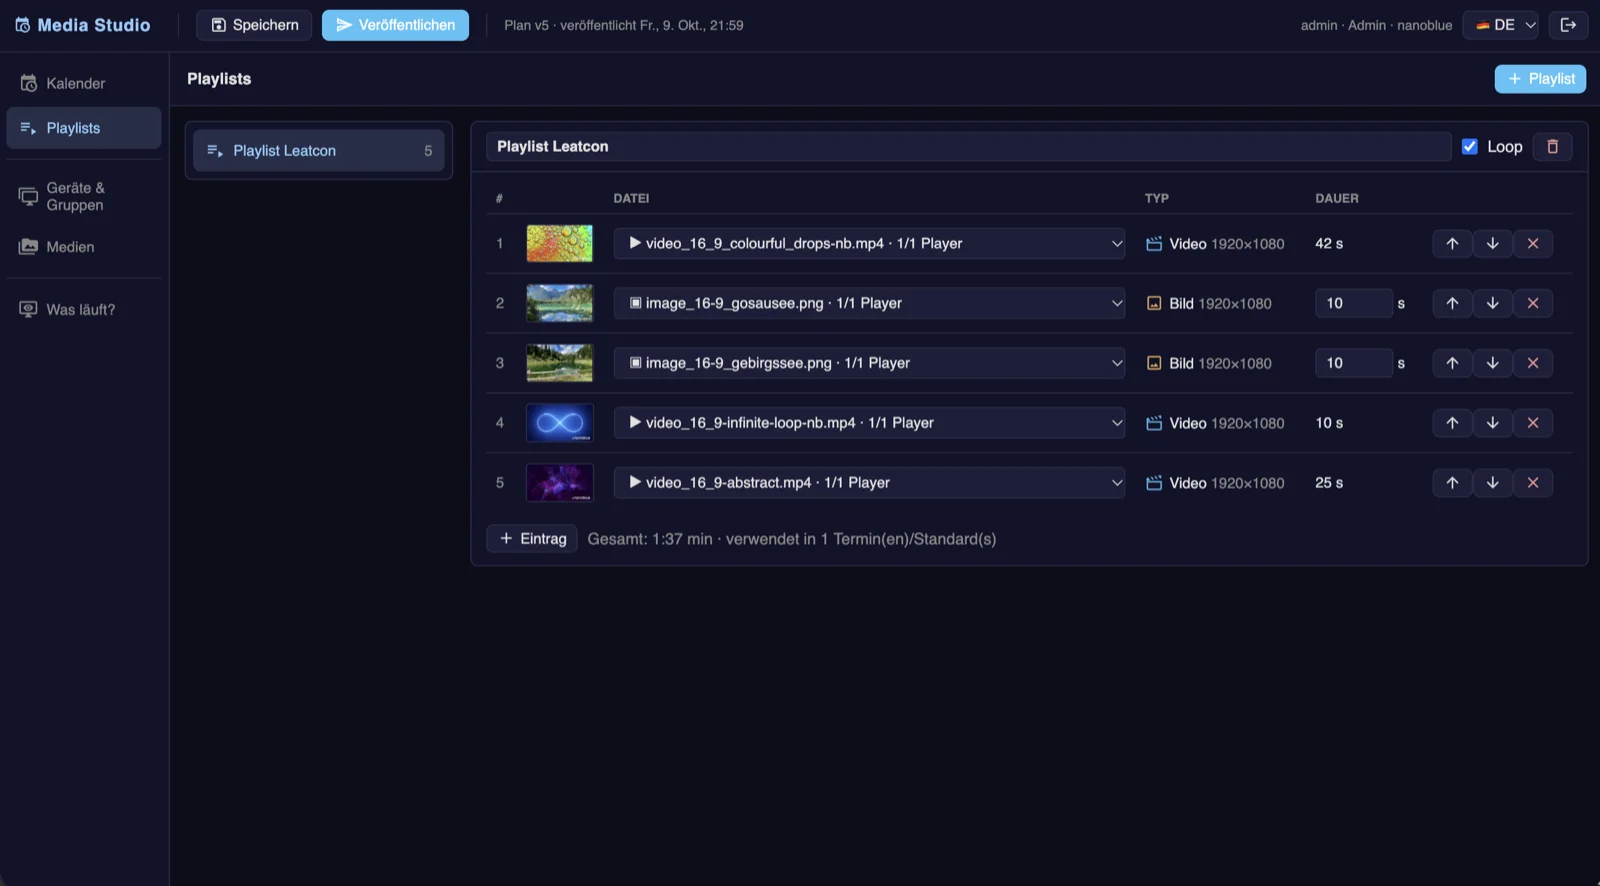Delete Playlist Leatcon with the trash icon

point(1553,147)
